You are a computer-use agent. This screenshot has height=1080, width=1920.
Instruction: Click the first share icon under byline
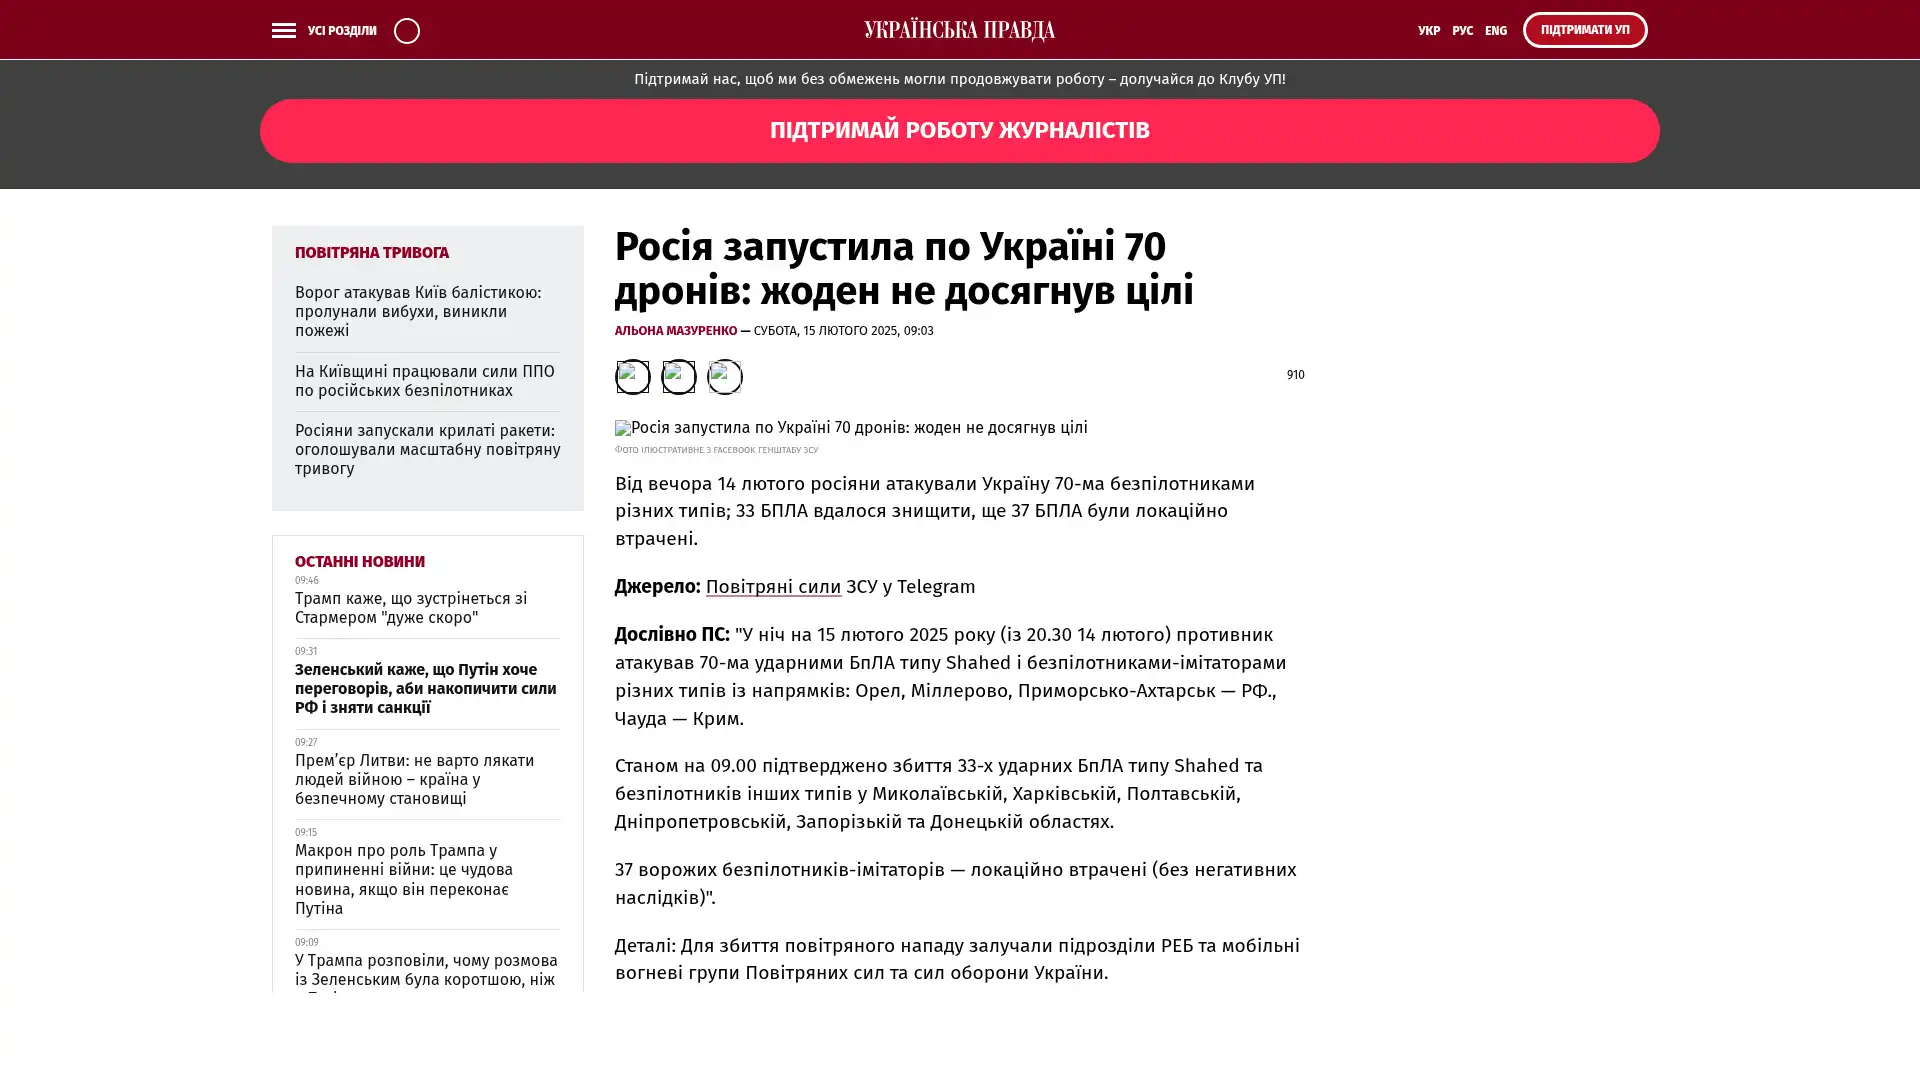(632, 376)
